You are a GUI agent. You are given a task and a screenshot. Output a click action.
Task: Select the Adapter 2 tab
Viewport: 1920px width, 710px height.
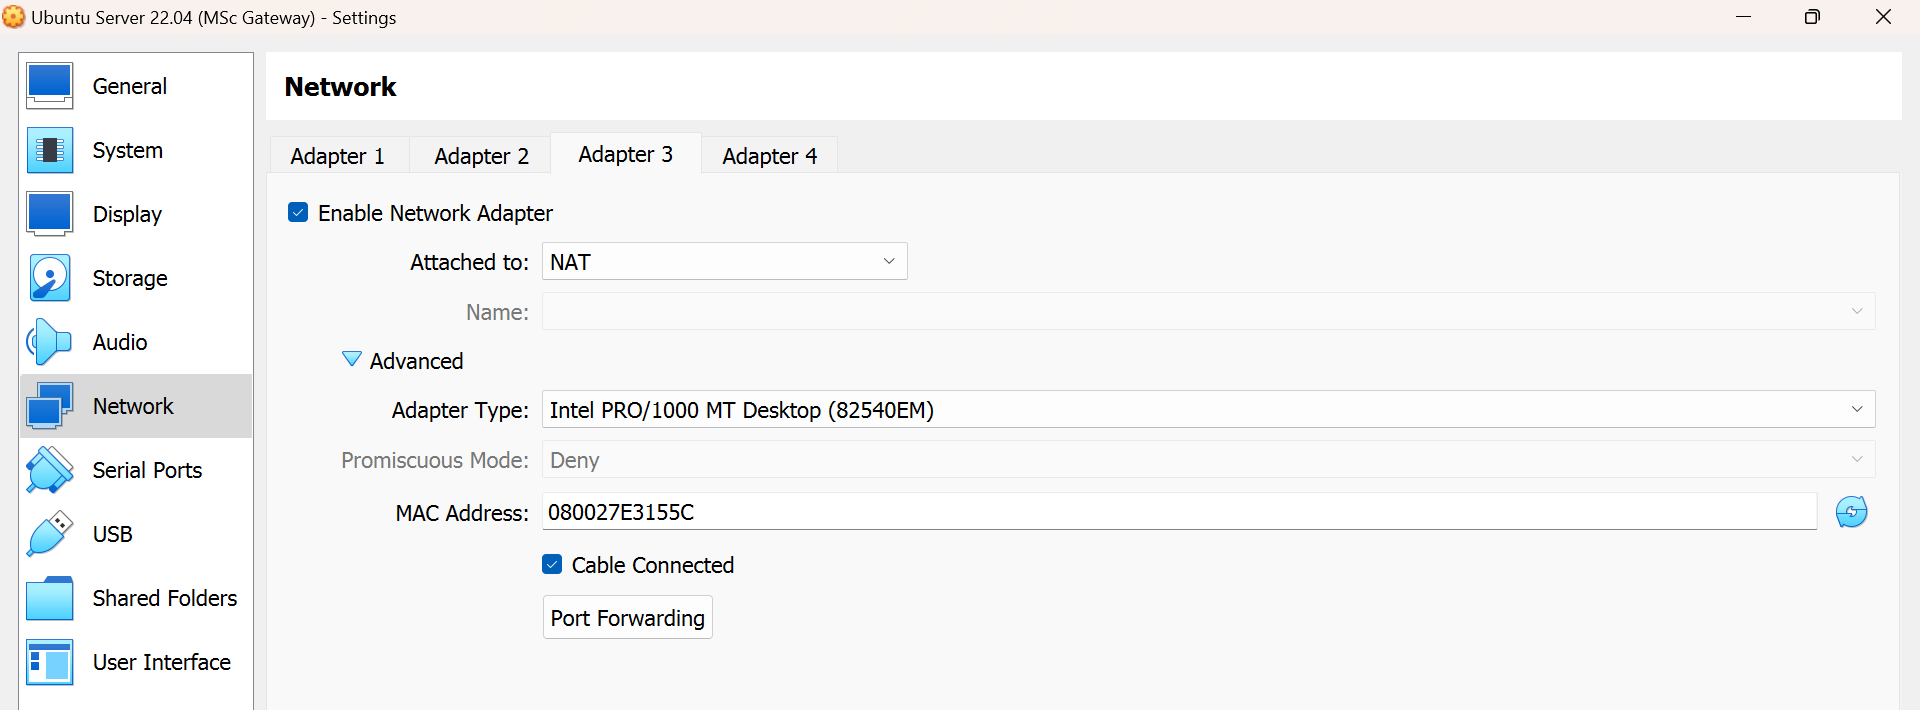click(481, 156)
